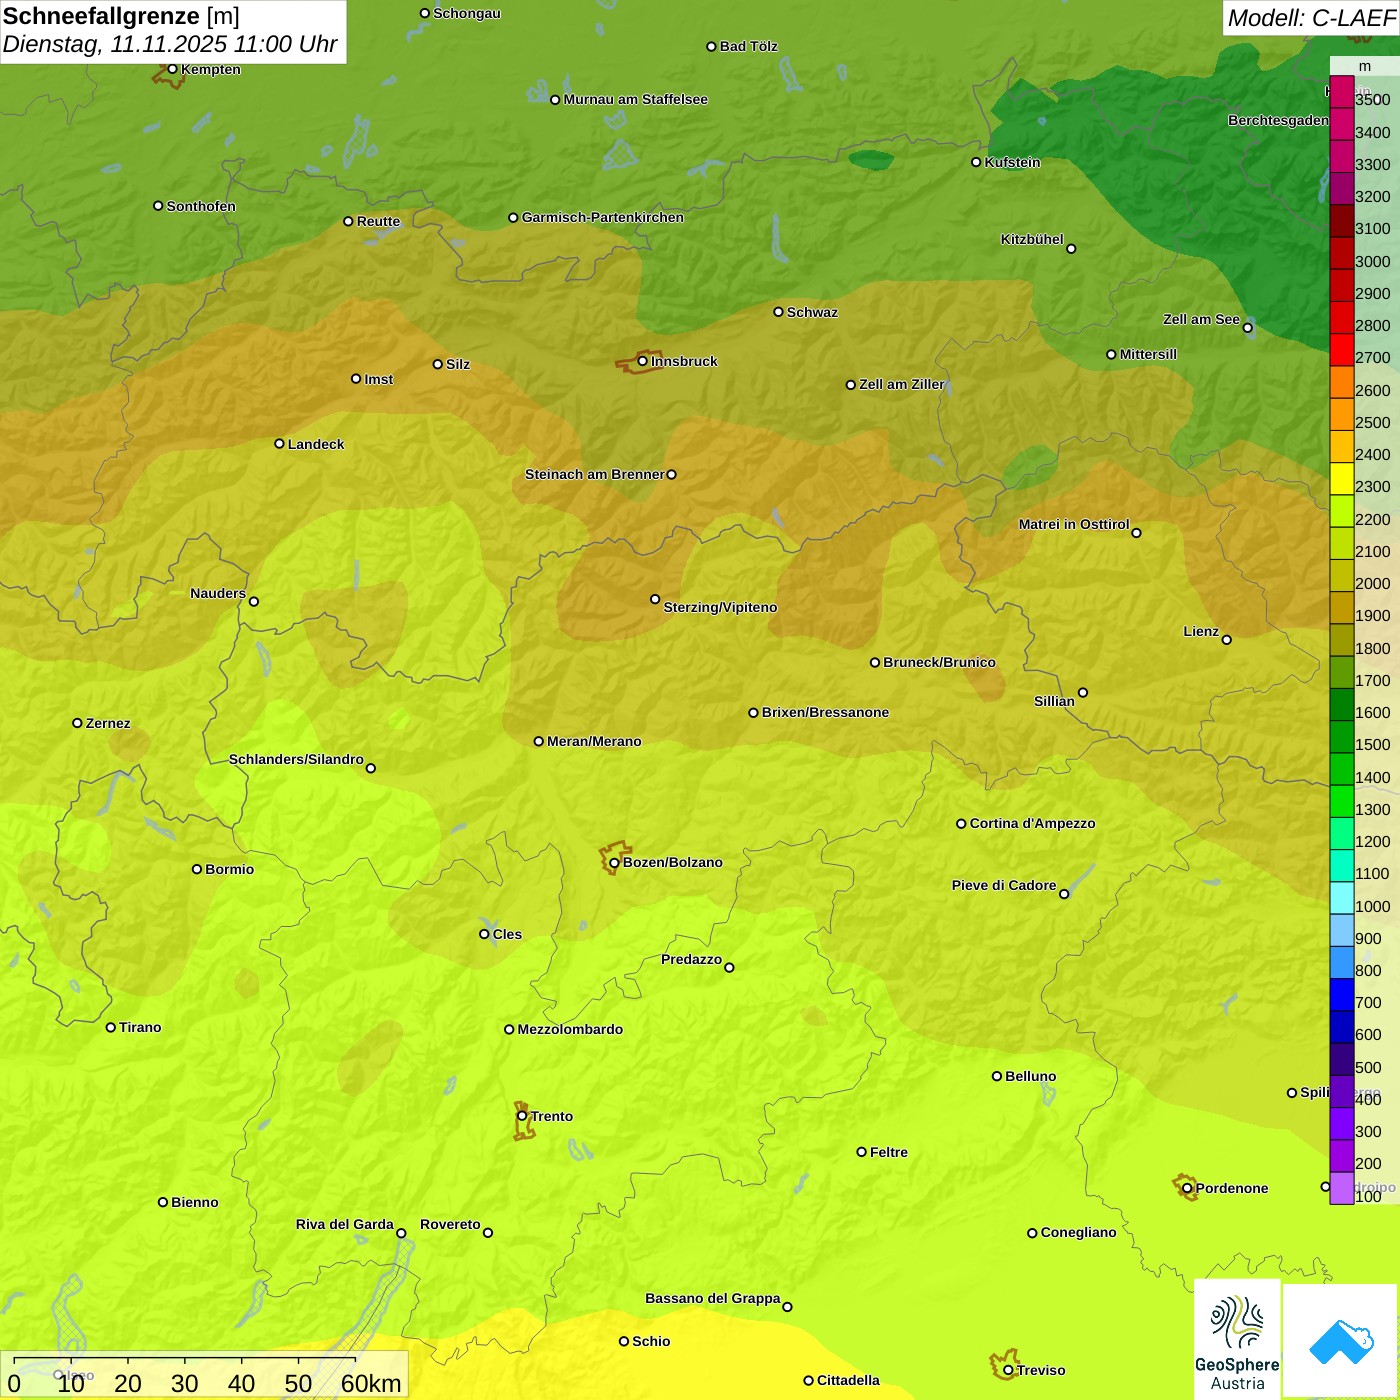
Task: Click the 'Schneefallgrenze [m]' title
Action: 121,16
